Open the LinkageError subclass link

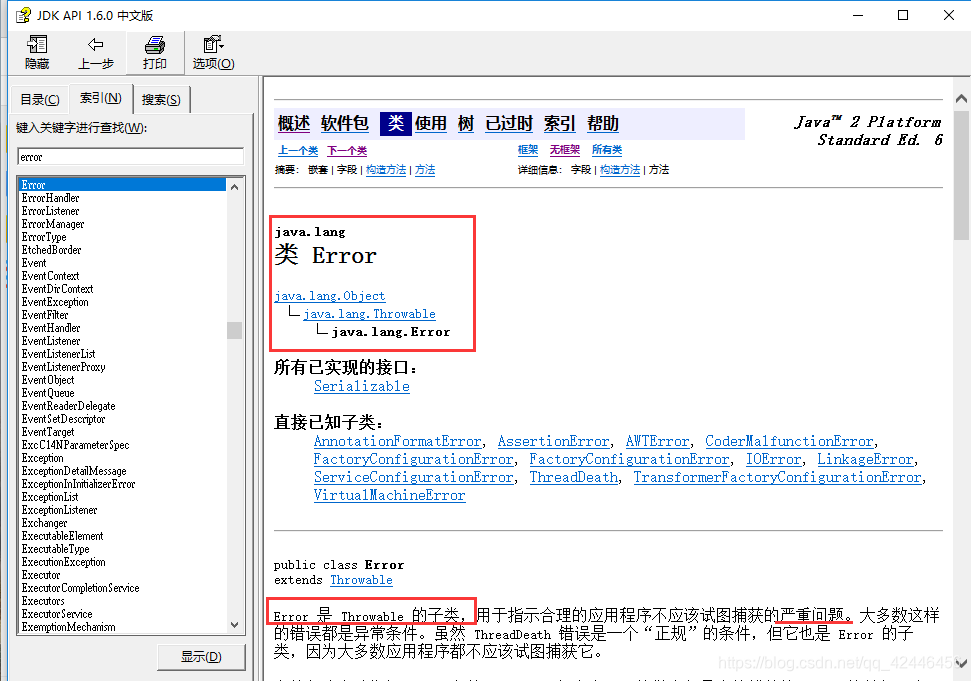click(x=865, y=459)
